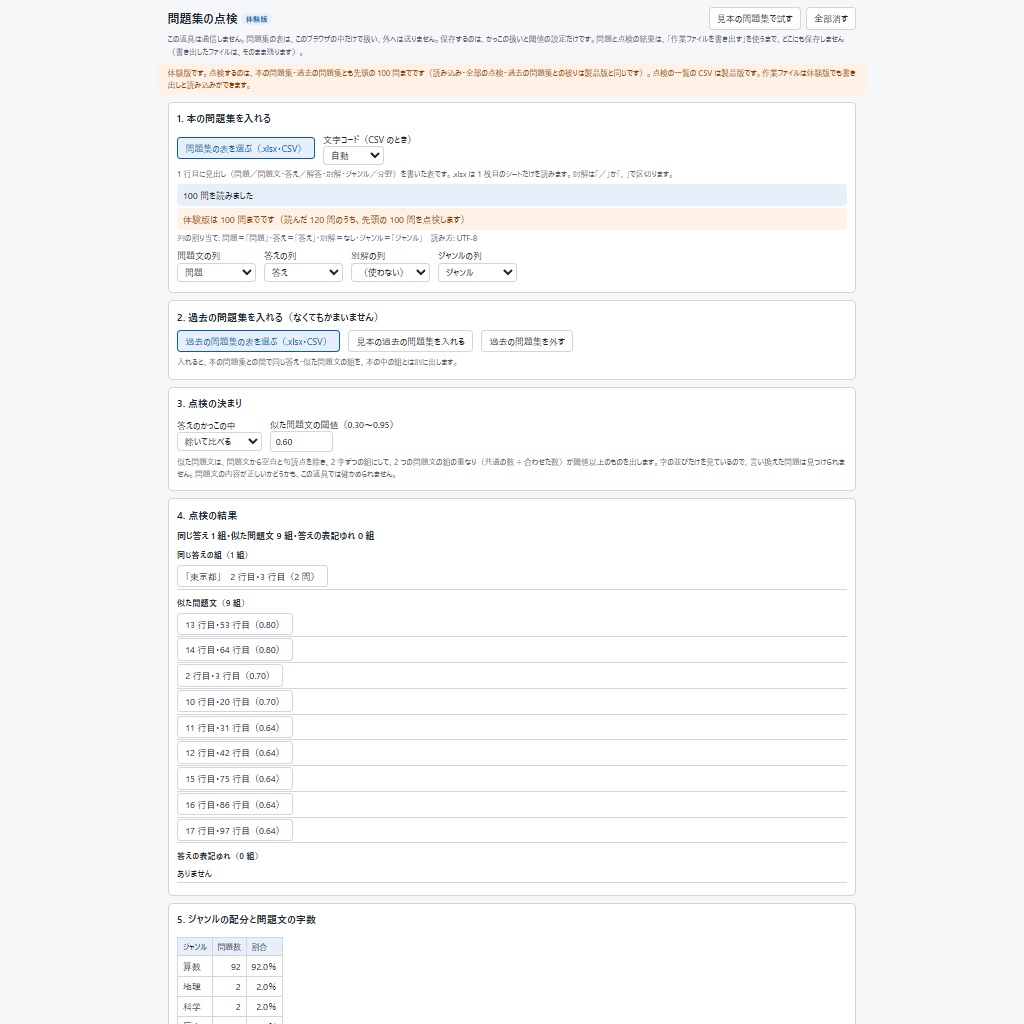The image size is (1024, 1024).
Task: Click the 答えの表記ゆれ (0 組) subheading
Action: pos(217,856)
